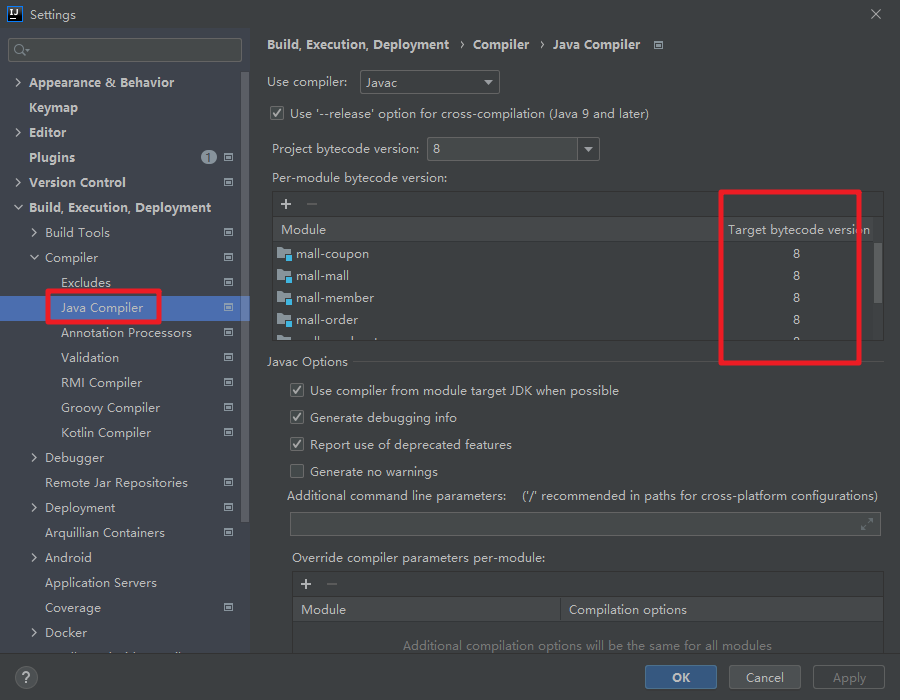Click the add module bytecode version plus icon
The height and width of the screenshot is (700, 900).
click(286, 204)
